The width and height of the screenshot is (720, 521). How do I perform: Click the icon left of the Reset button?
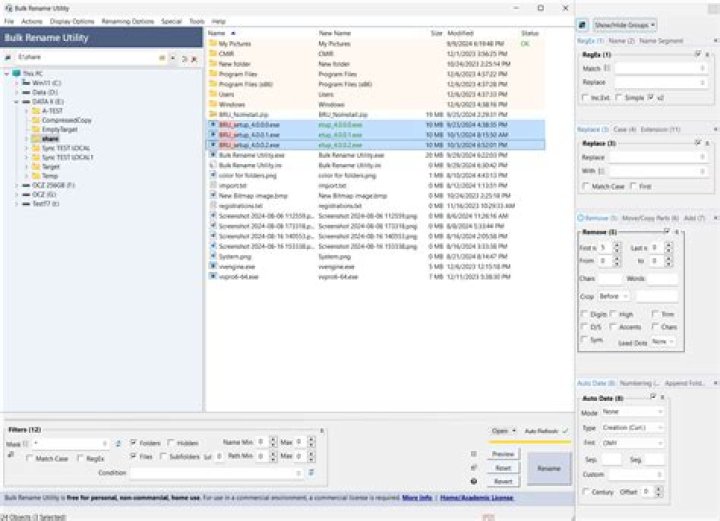tap(473, 468)
